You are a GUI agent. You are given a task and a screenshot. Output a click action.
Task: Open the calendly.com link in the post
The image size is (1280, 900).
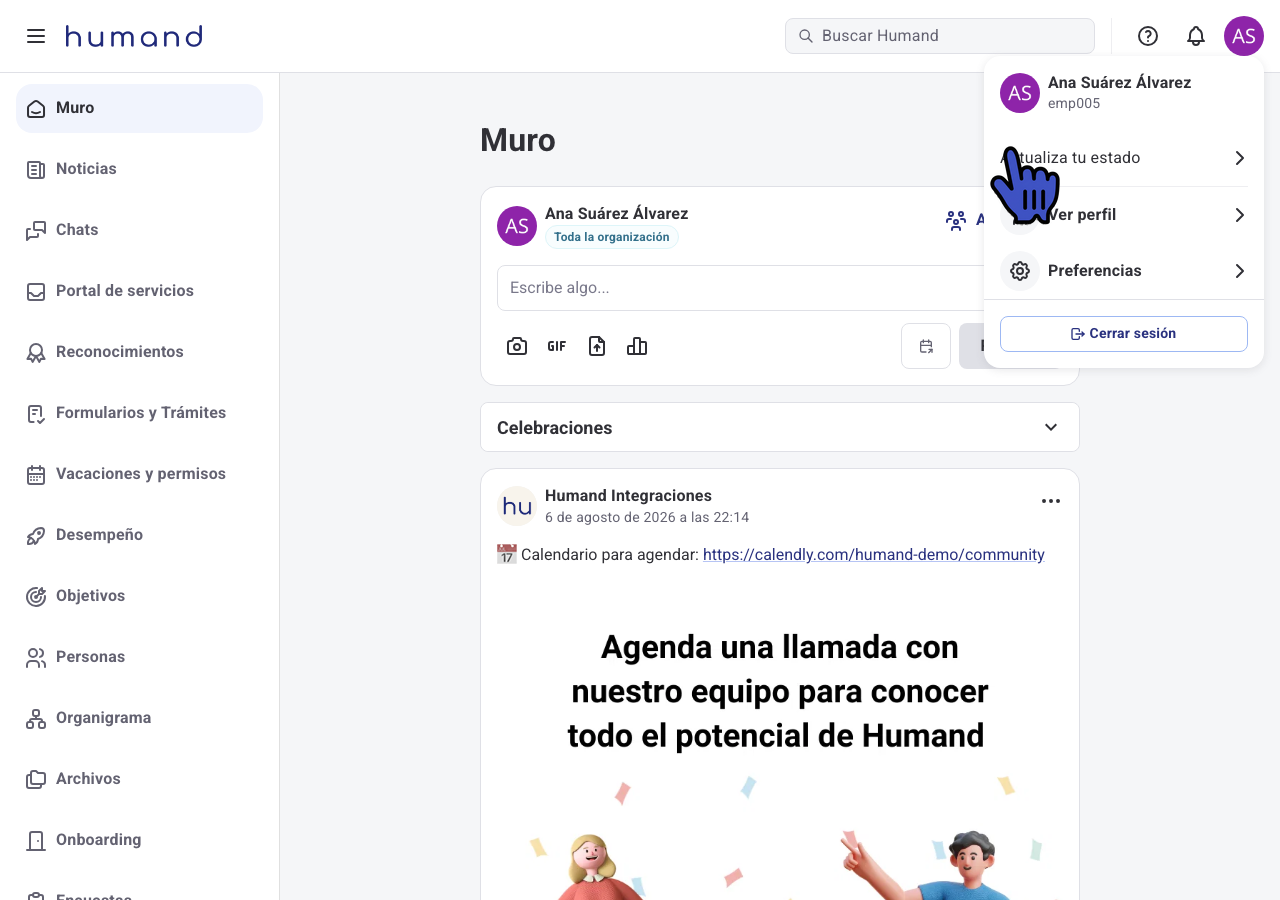(x=874, y=554)
